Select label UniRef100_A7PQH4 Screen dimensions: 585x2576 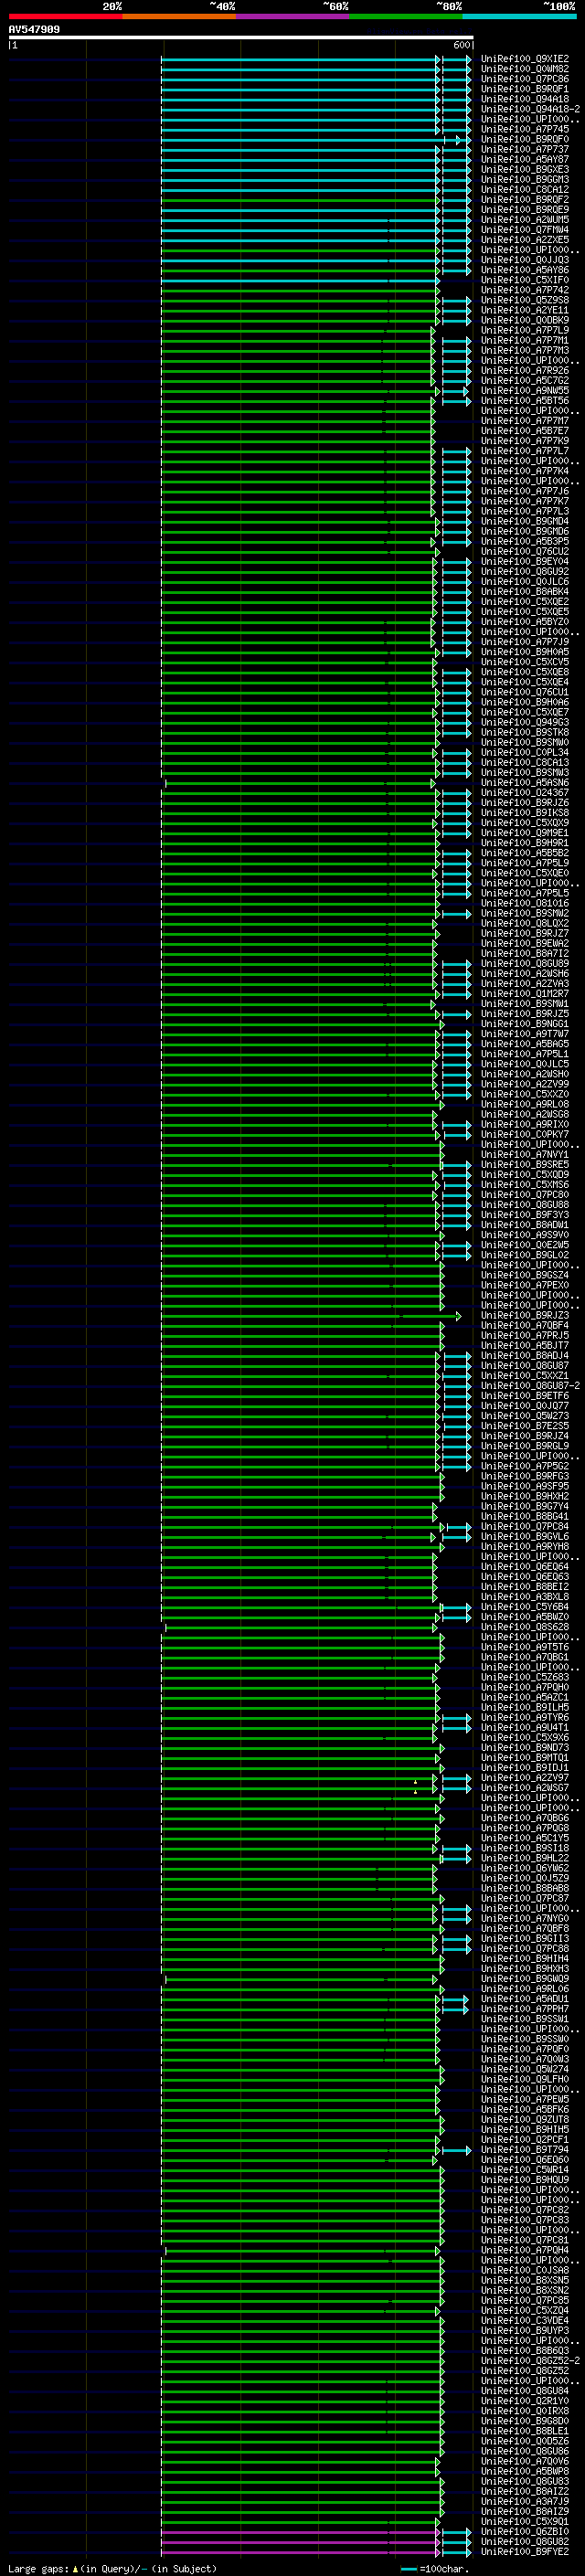(525, 2249)
